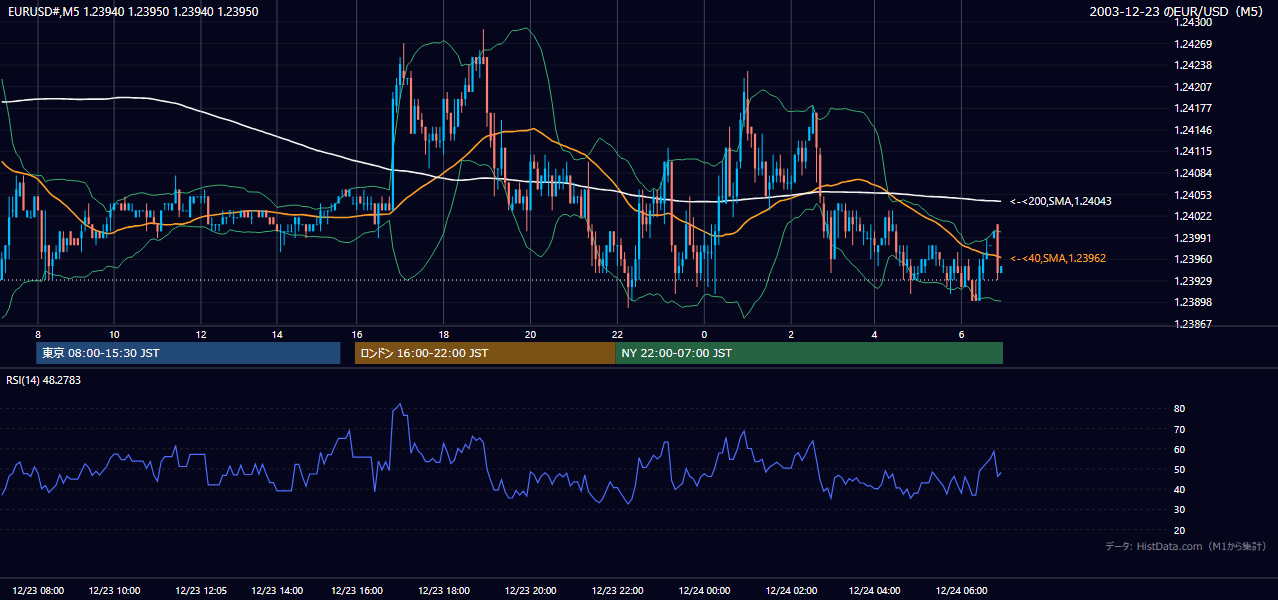Click price axis value 1.23929
1278x600 pixels.
[x=1192, y=281]
